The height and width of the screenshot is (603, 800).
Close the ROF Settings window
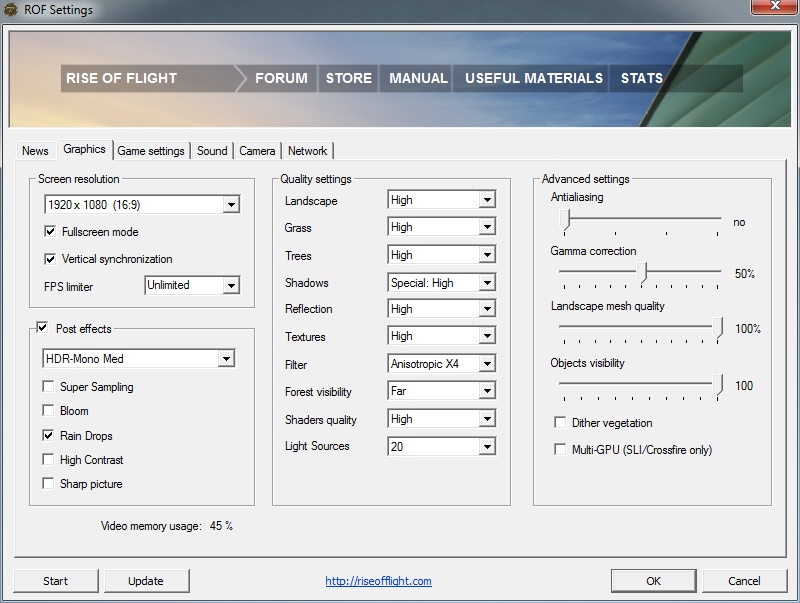(775, 6)
